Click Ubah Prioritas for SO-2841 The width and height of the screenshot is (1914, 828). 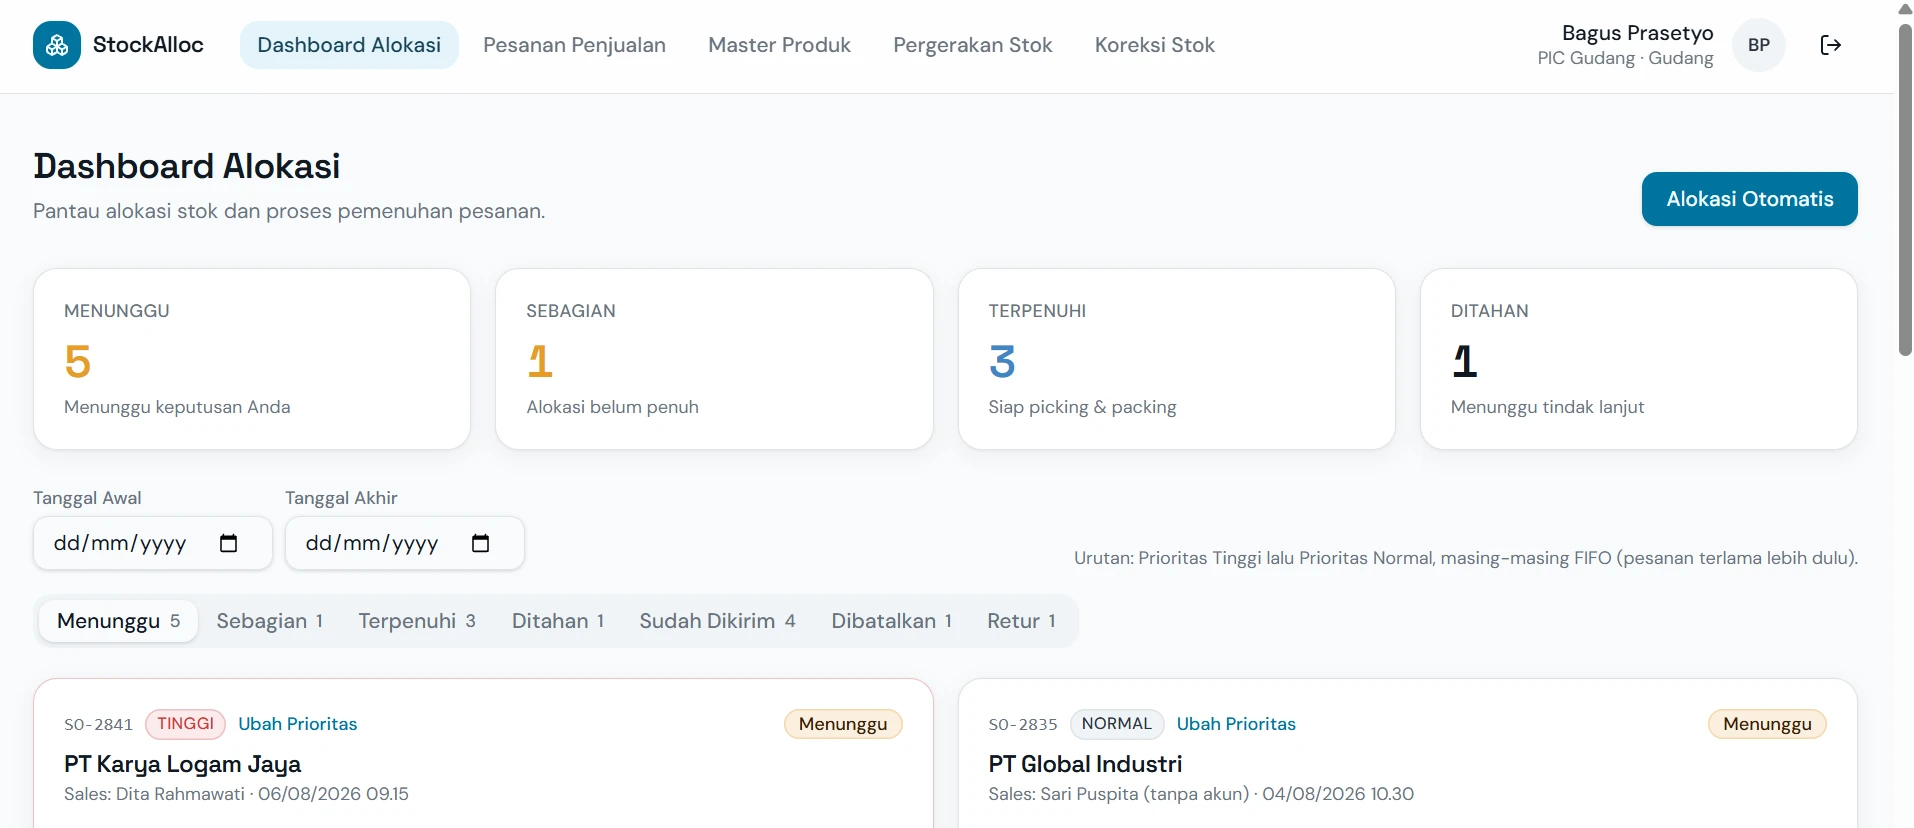pos(297,724)
